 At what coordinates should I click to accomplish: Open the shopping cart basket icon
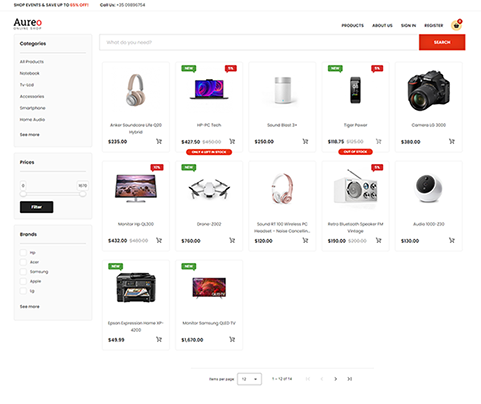(456, 25)
